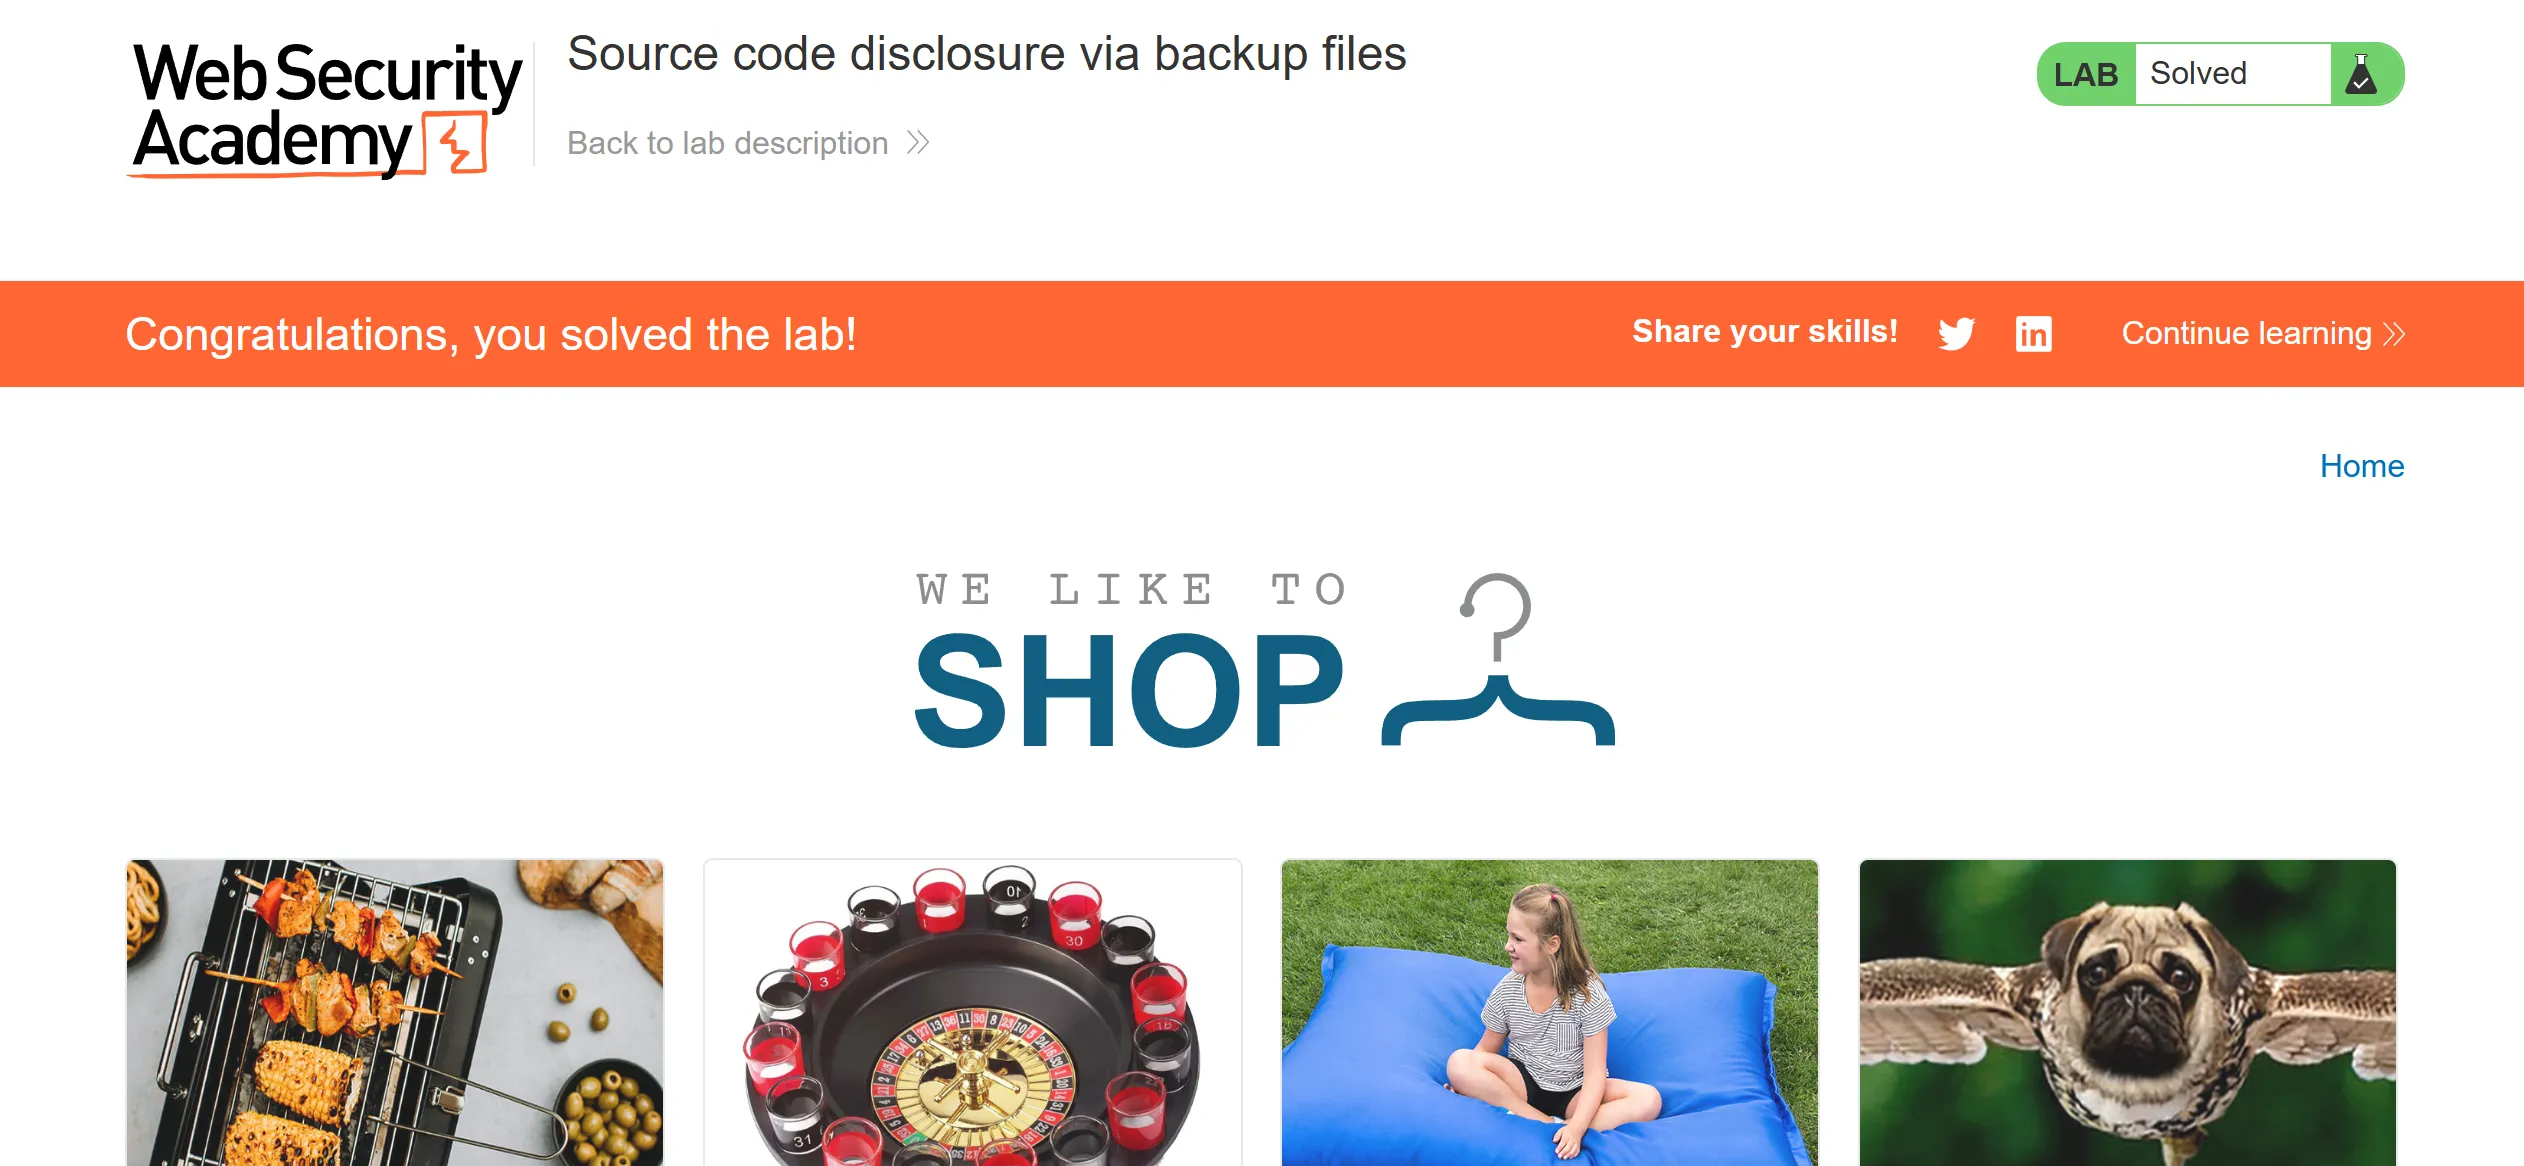
Task: Click the Solved status text
Action: [2198, 73]
